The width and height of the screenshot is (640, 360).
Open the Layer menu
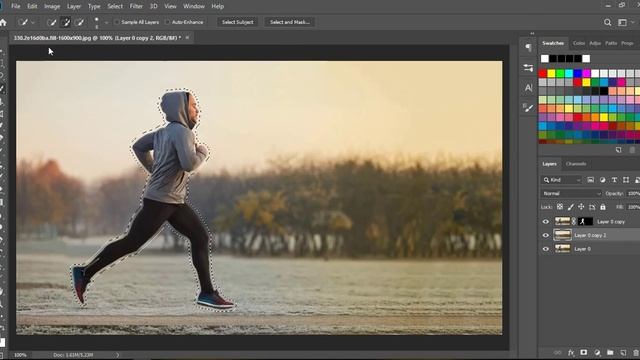[x=74, y=6]
